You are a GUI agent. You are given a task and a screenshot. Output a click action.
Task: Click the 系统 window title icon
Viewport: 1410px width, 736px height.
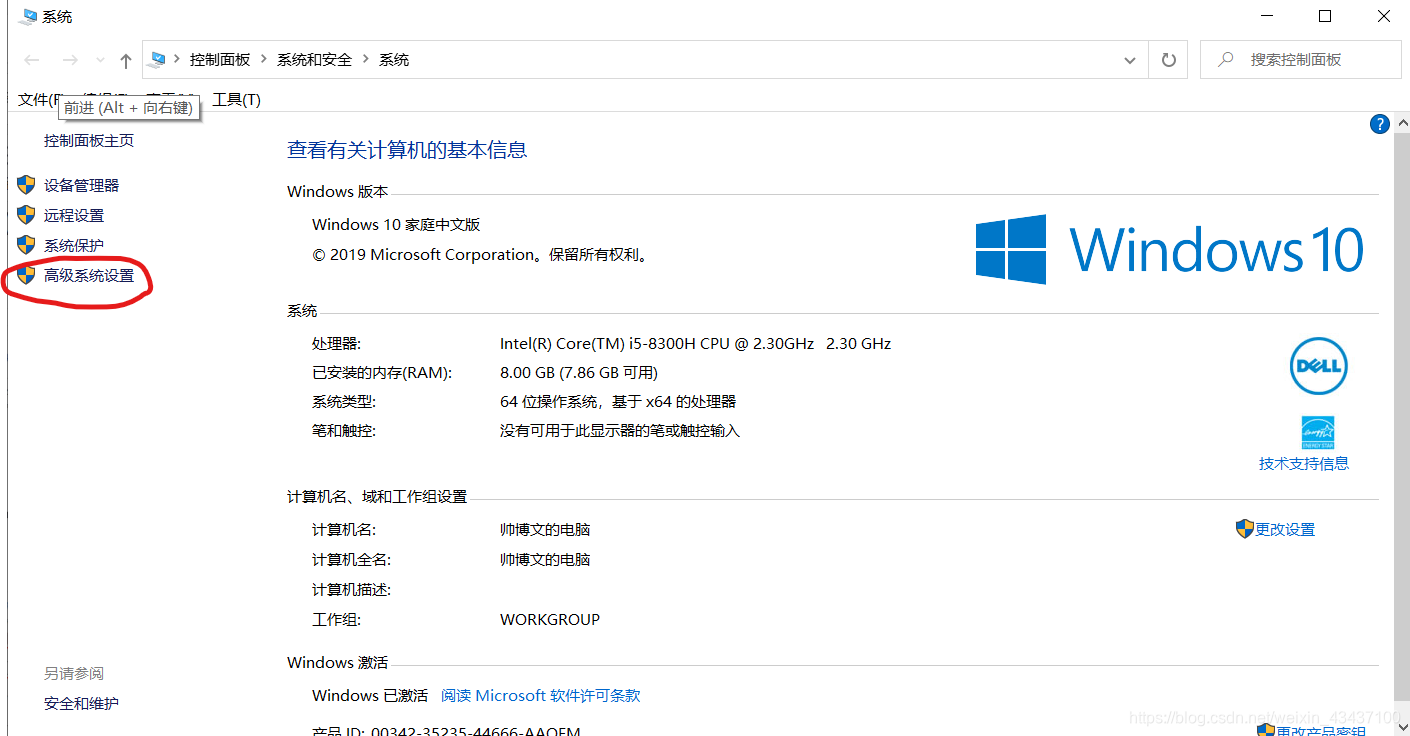(x=28, y=17)
